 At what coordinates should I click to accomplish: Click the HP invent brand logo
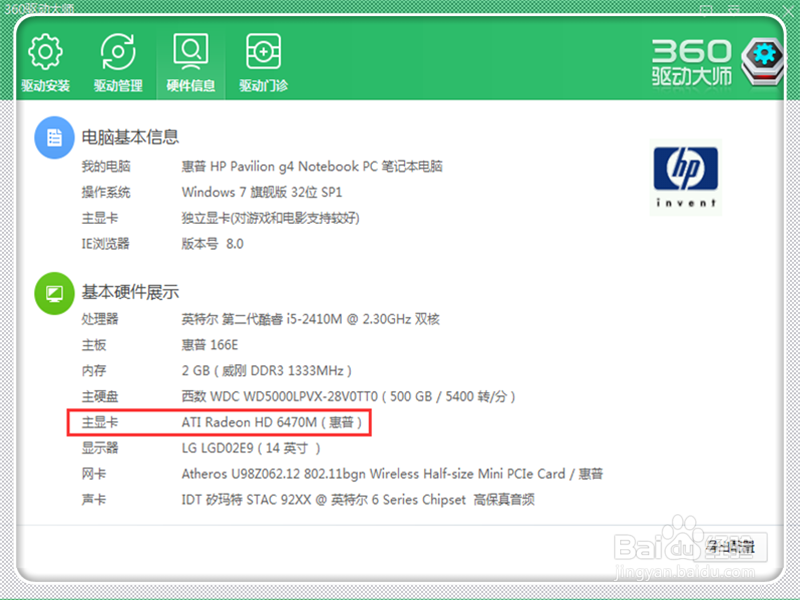click(686, 177)
